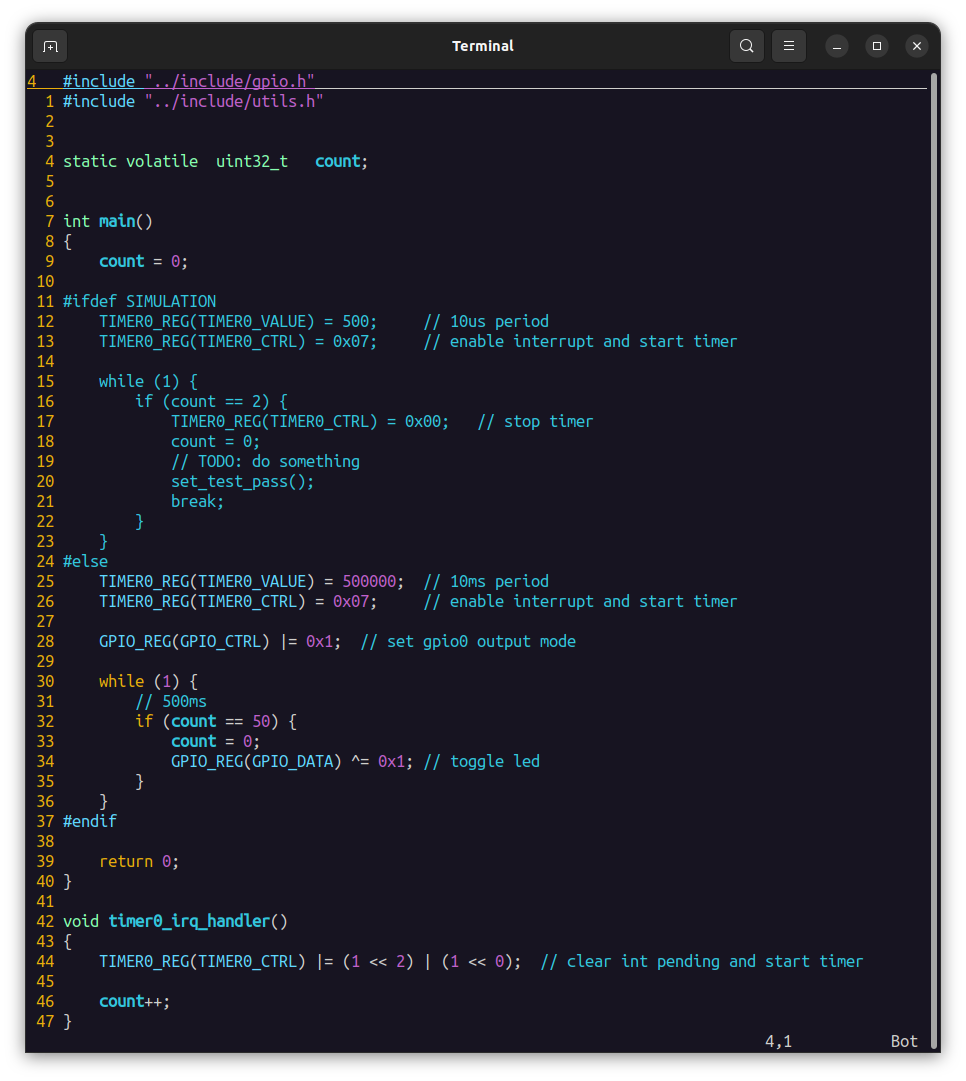Click 'TIMER0_REG(TIMER0_VALUE) = 500;' statement
This screenshot has height=1081, width=966.
pos(238,321)
